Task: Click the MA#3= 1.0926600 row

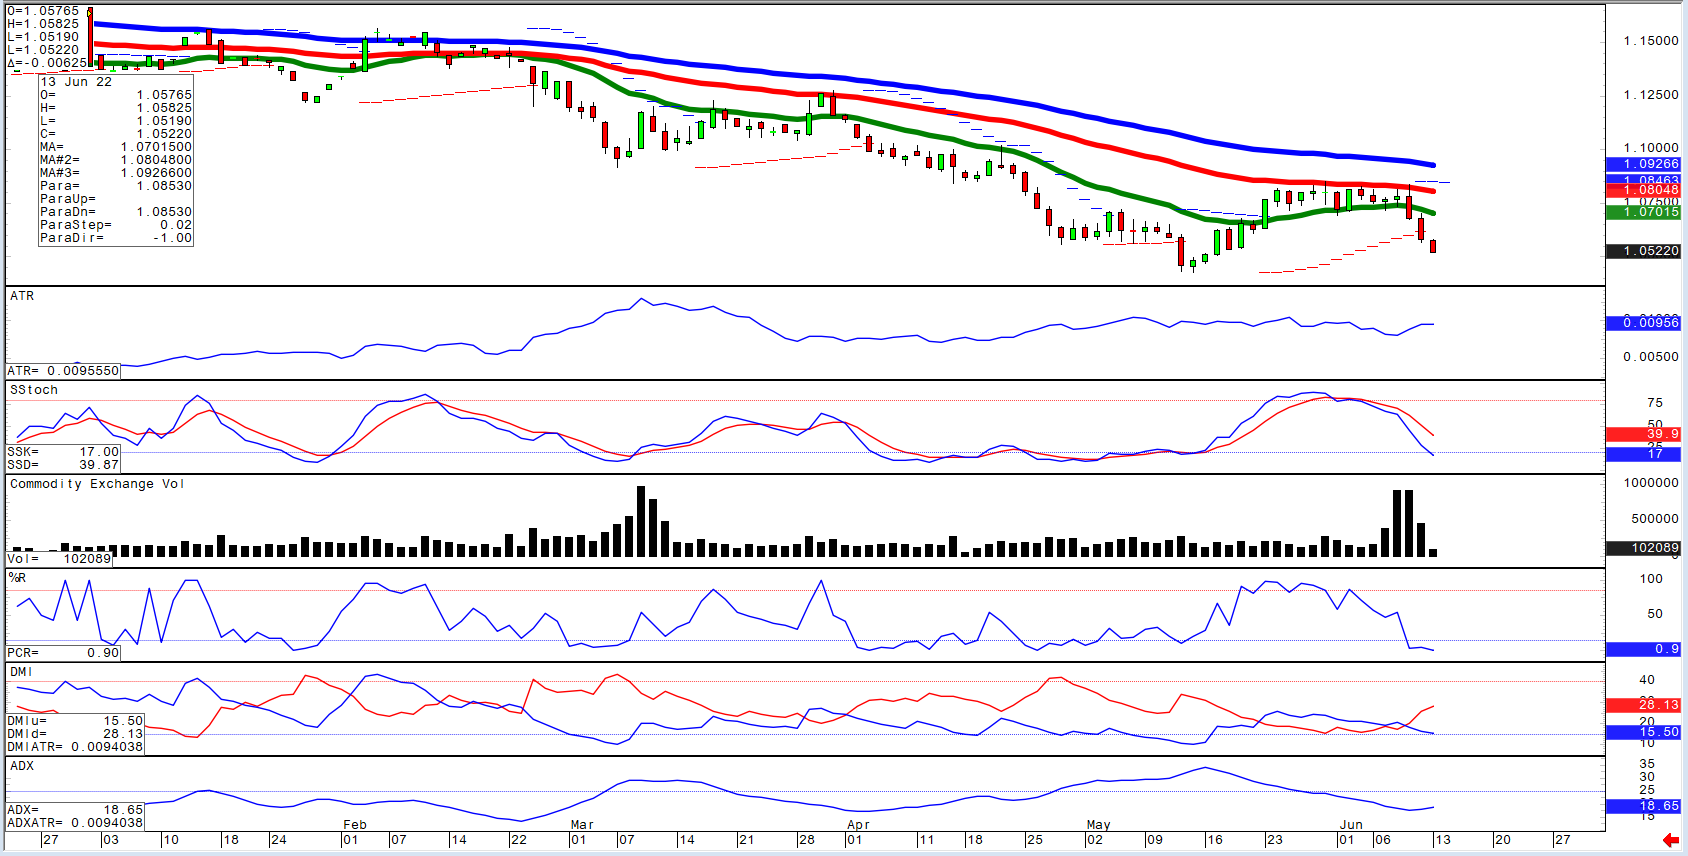Action: pos(116,173)
